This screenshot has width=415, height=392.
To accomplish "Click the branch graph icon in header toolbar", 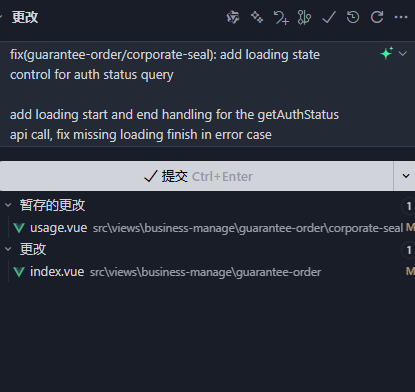I will coord(304,18).
